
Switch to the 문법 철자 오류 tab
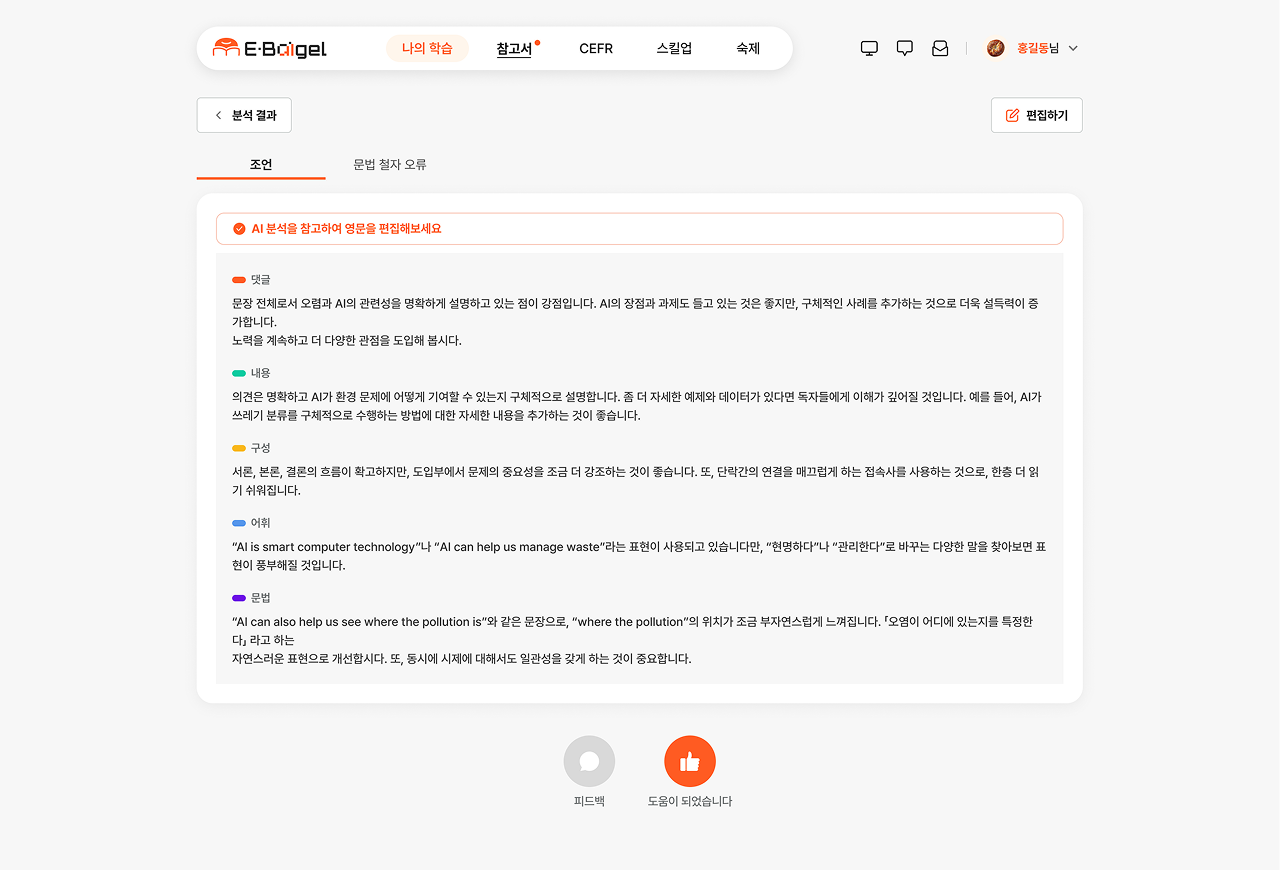(390, 164)
